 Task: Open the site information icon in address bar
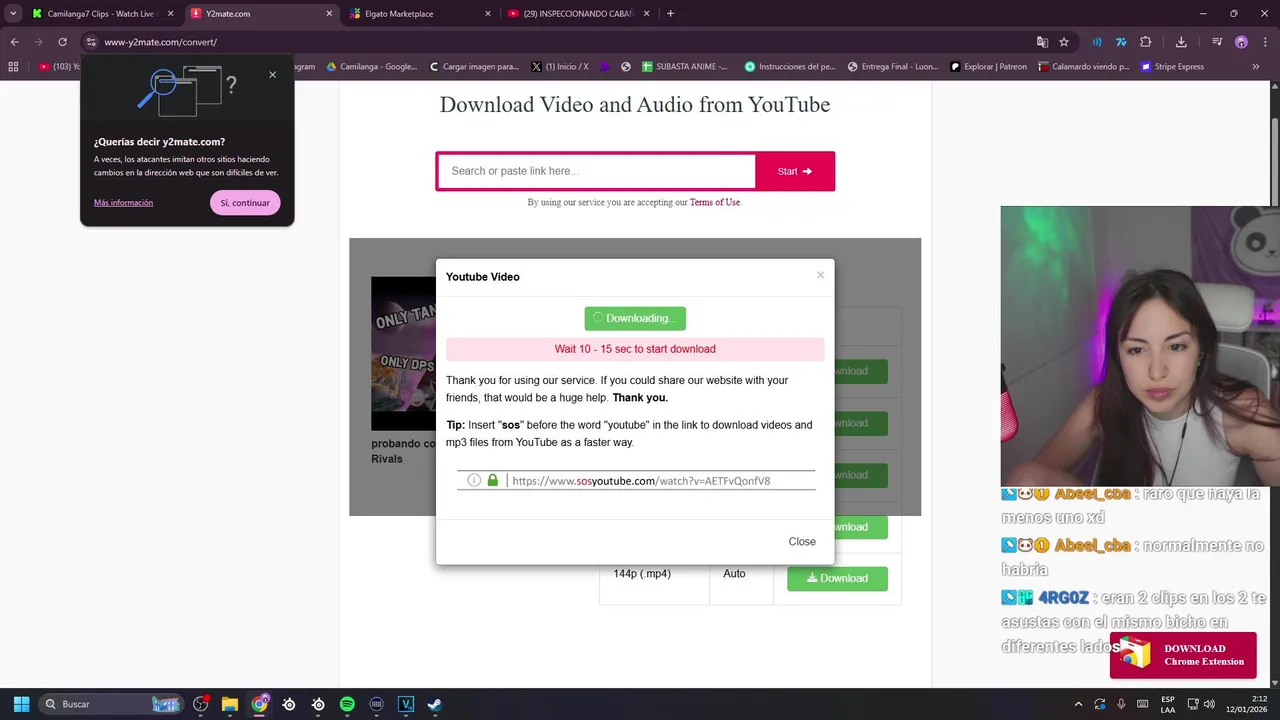[x=91, y=42]
